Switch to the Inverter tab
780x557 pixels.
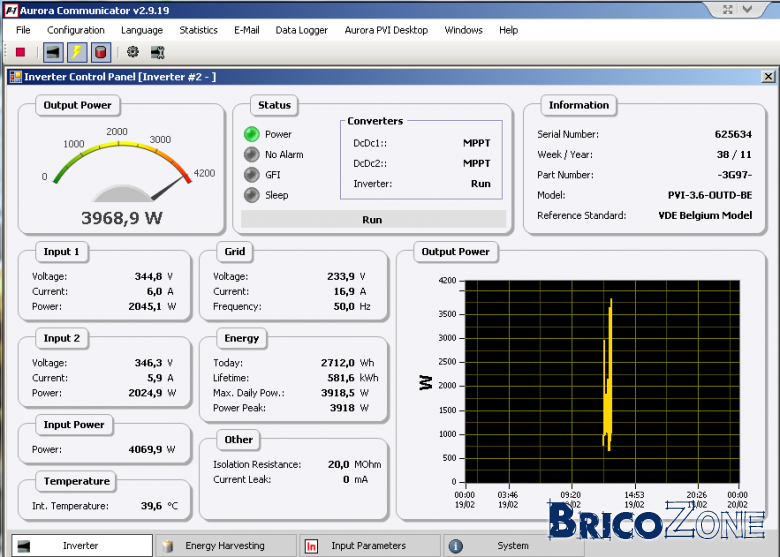click(82, 546)
